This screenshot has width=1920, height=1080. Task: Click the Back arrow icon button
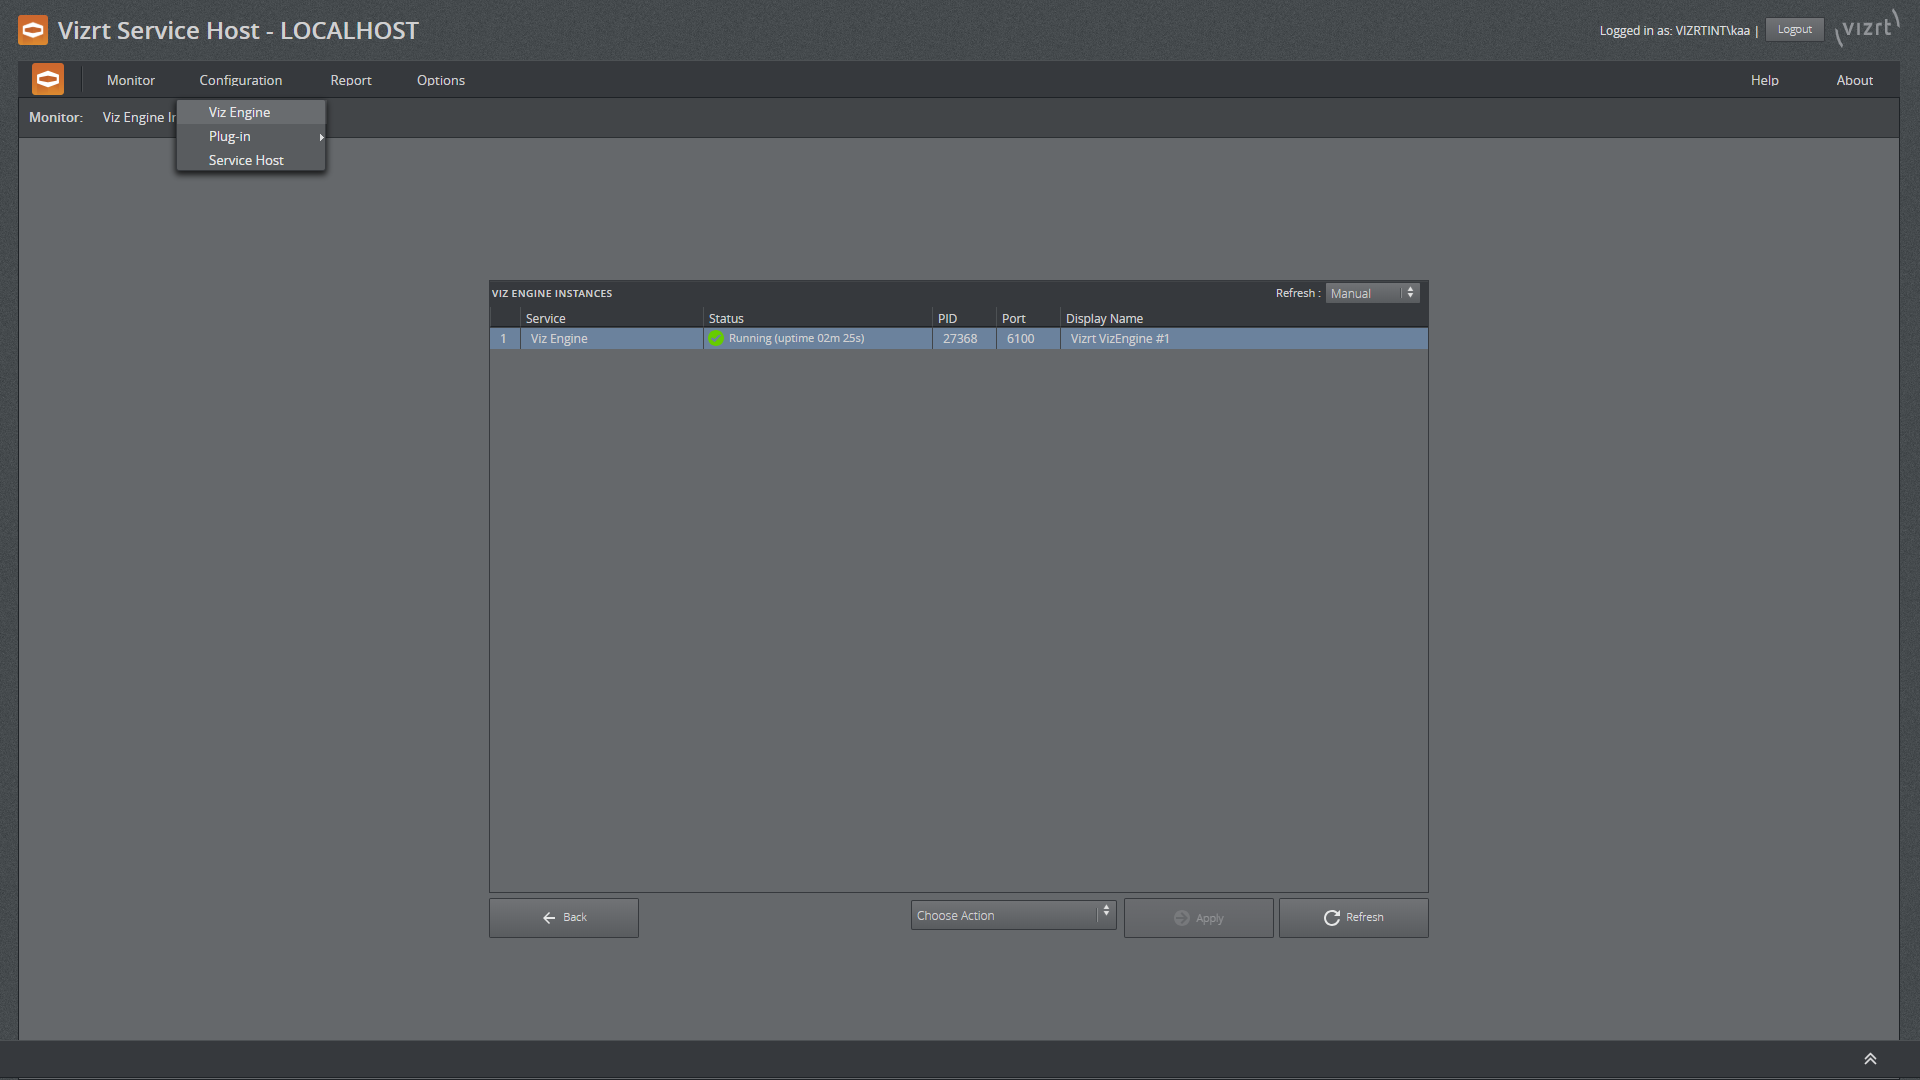coord(550,916)
